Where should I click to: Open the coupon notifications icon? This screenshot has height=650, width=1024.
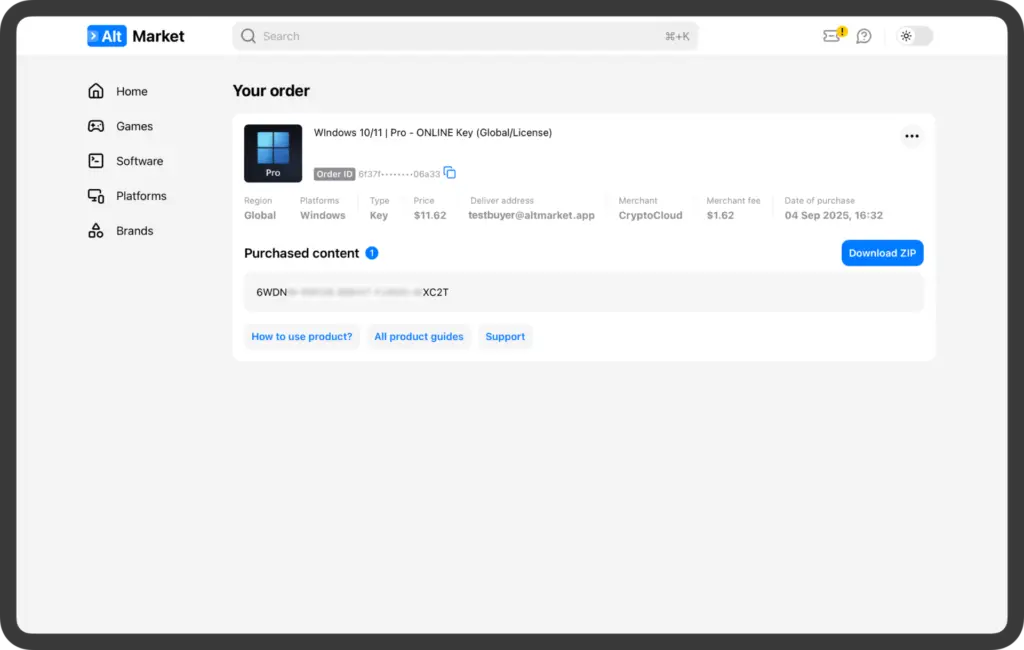pos(834,35)
